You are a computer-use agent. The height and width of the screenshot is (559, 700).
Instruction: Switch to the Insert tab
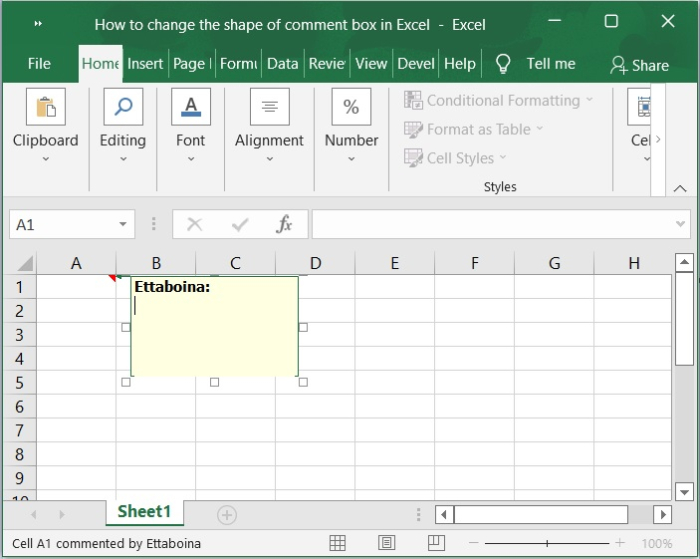(x=145, y=64)
